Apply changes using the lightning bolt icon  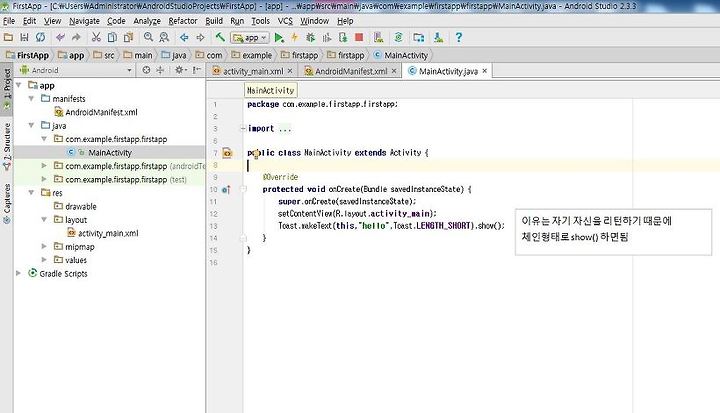[294, 37]
